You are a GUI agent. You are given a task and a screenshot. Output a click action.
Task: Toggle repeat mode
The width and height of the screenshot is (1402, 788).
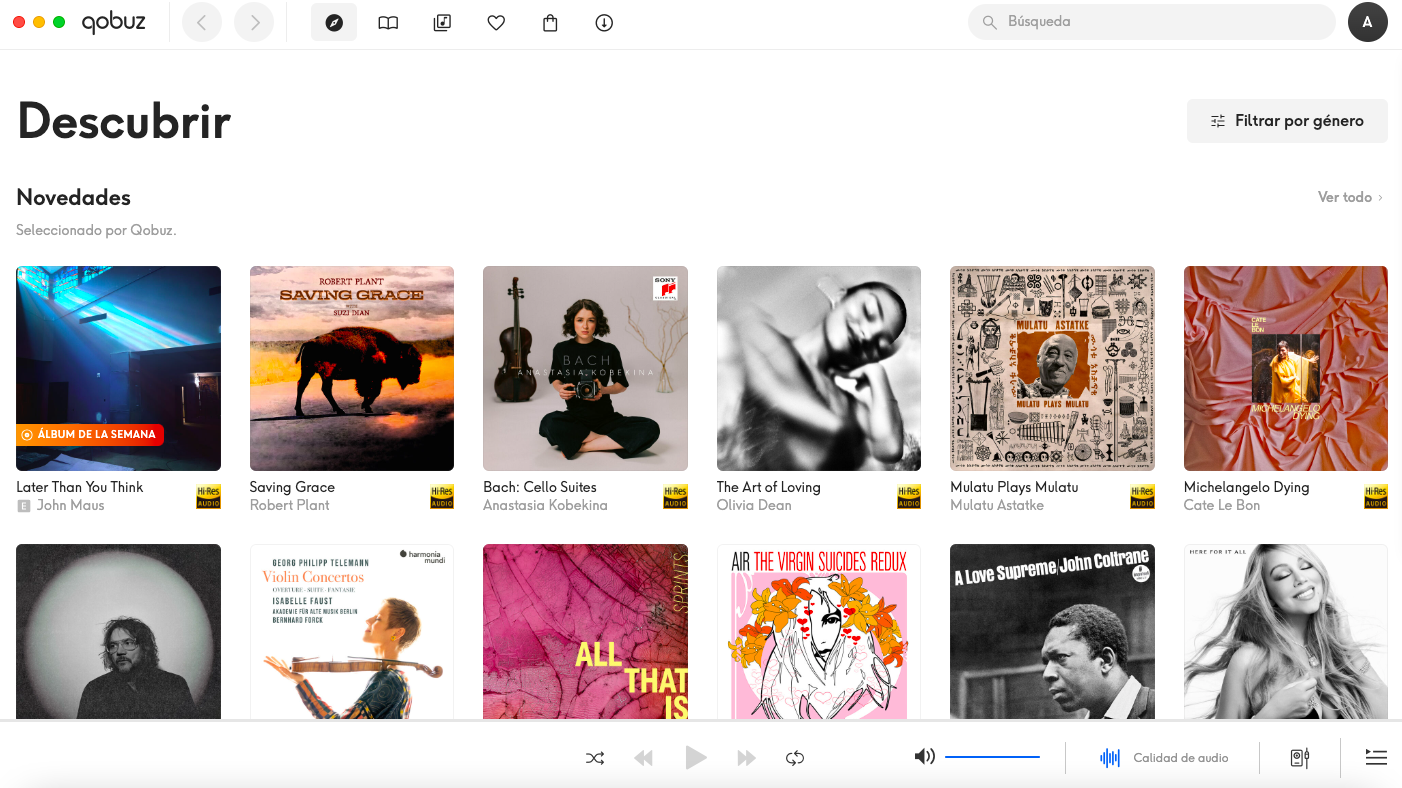[x=795, y=758]
